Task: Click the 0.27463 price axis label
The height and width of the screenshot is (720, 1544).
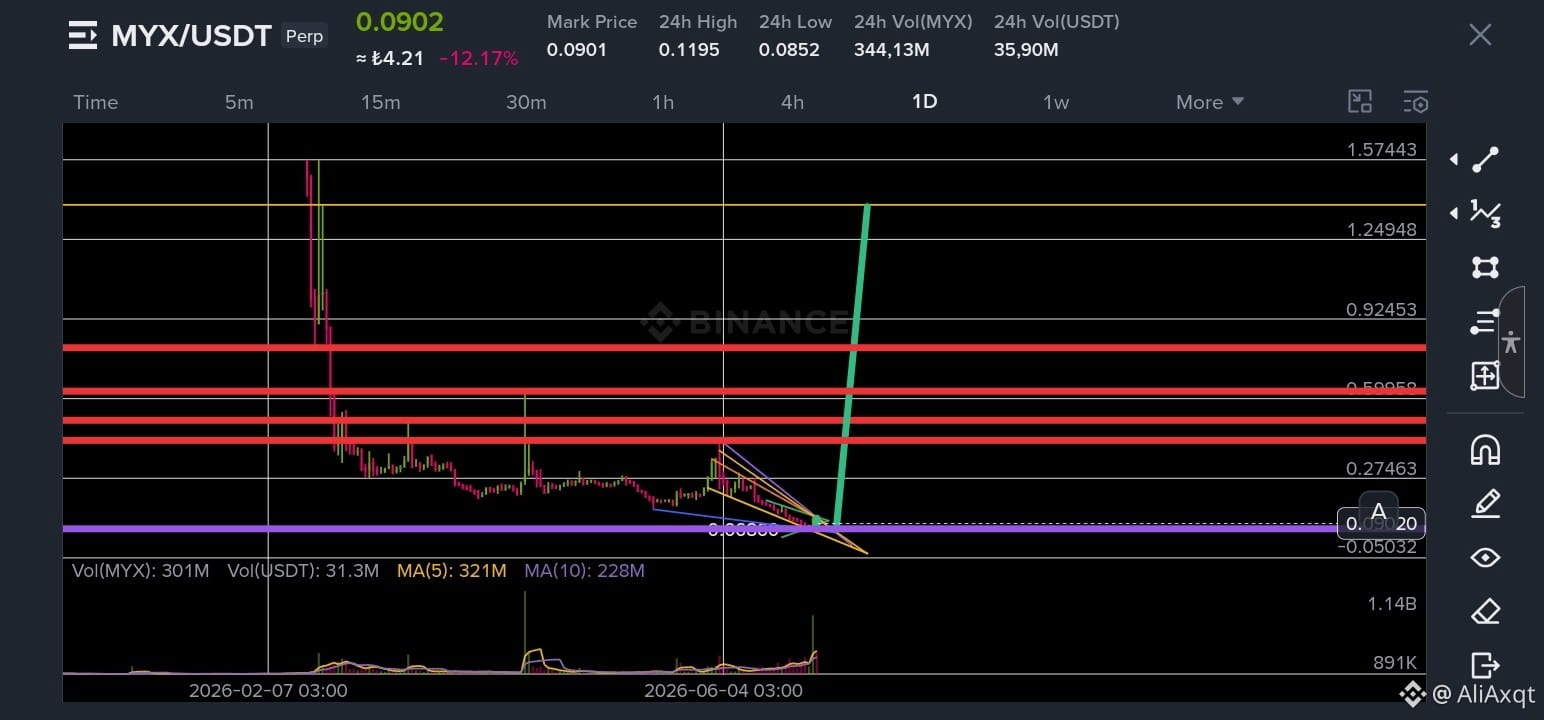Action: (1382, 469)
